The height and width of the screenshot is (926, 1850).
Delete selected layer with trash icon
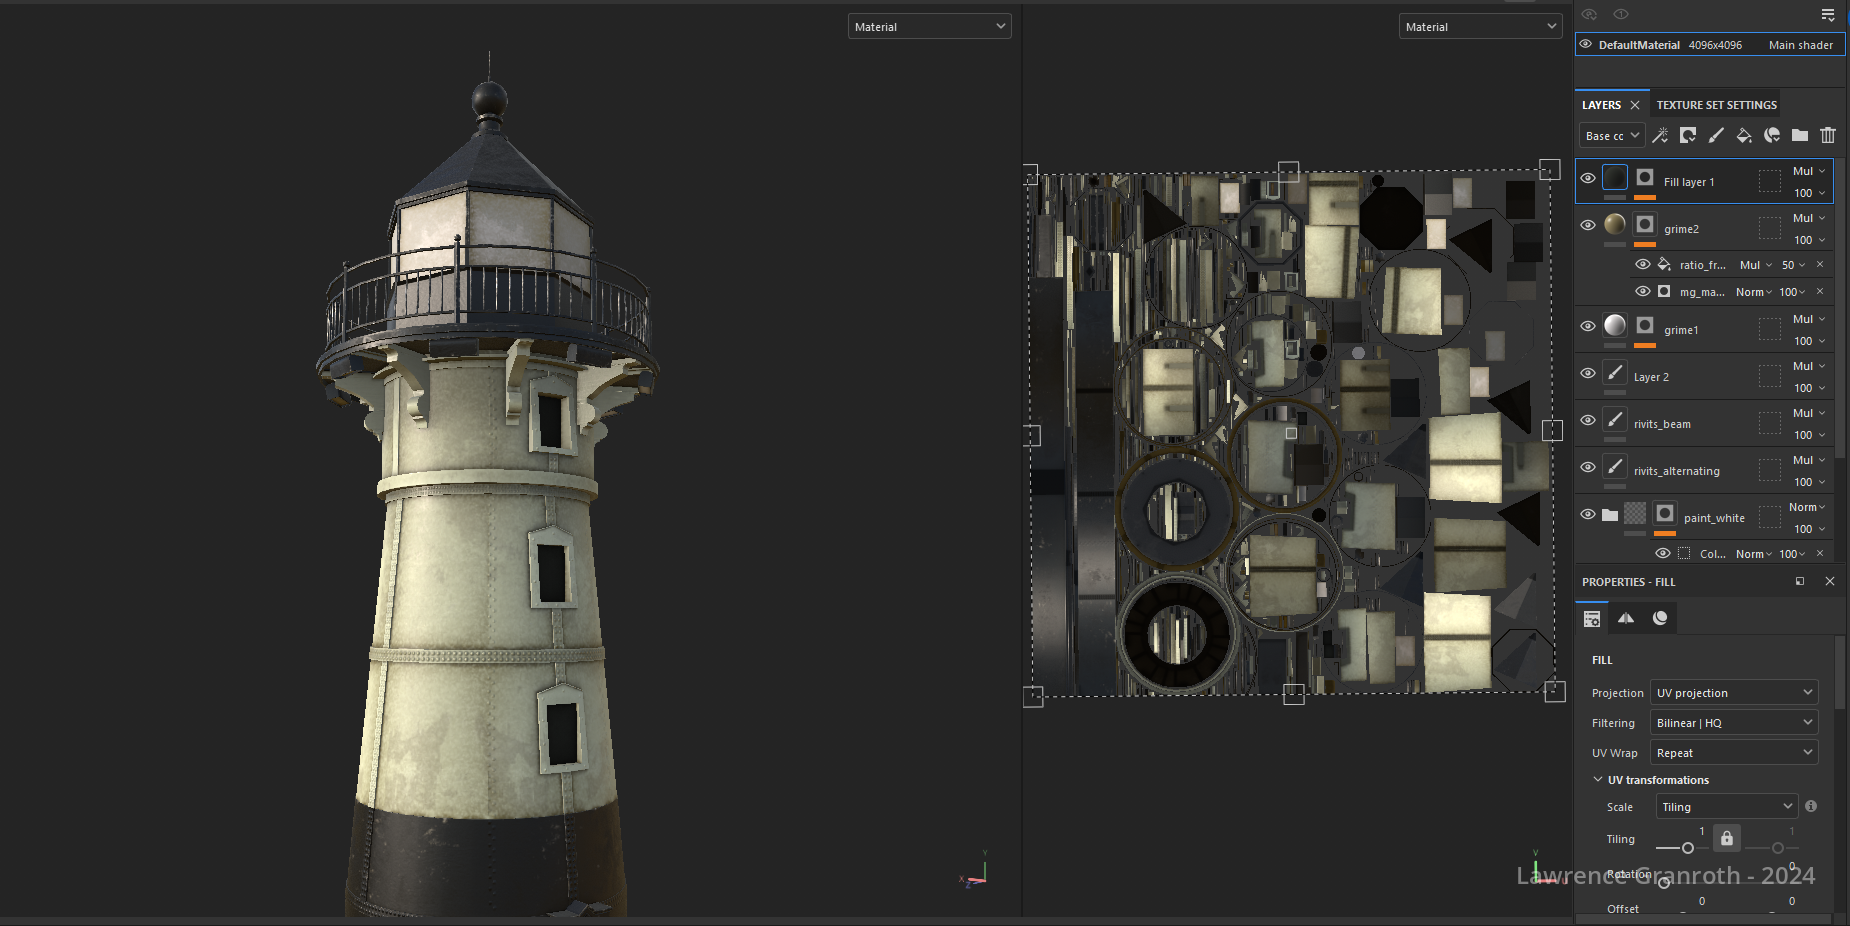click(1828, 136)
